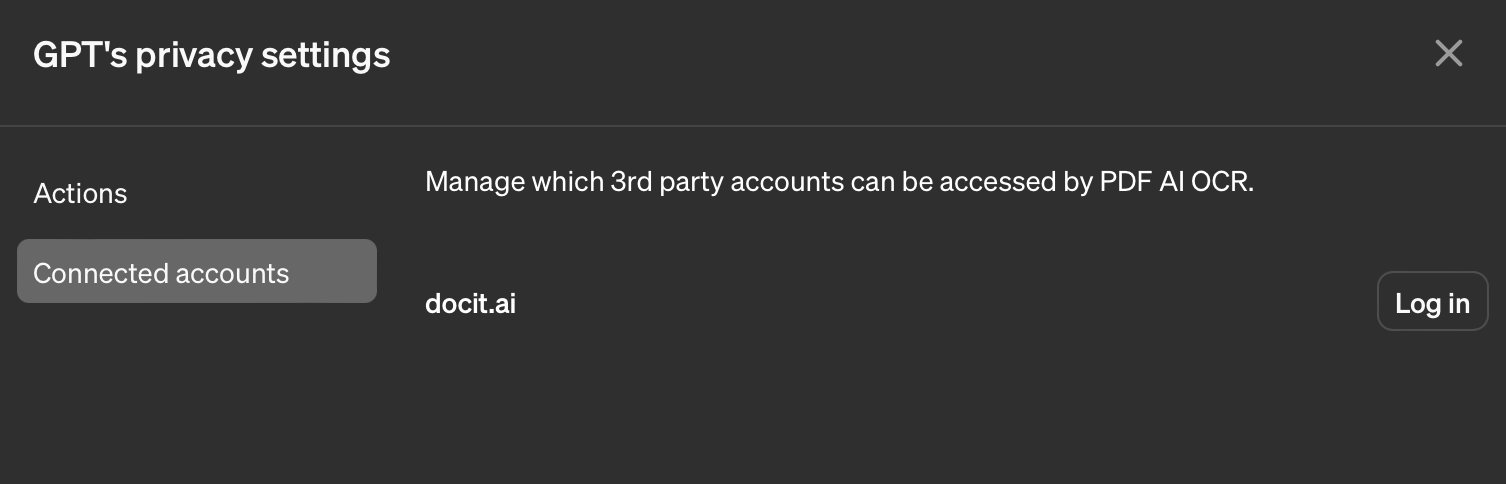Click the PDF AI OCR name in the description
1506x484 pixels.
pyautogui.click(x=1174, y=182)
